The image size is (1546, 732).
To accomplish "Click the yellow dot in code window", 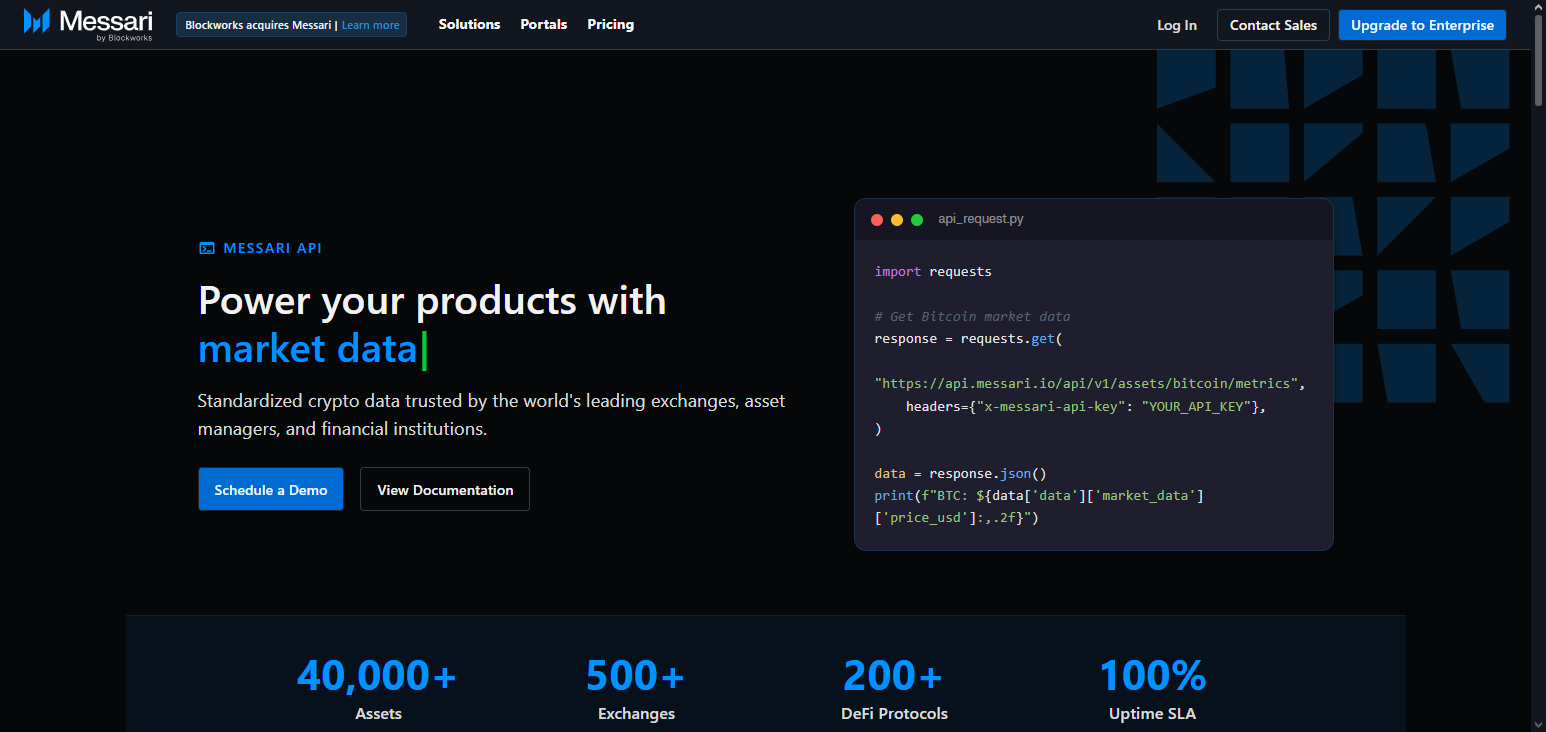I will tap(897, 219).
